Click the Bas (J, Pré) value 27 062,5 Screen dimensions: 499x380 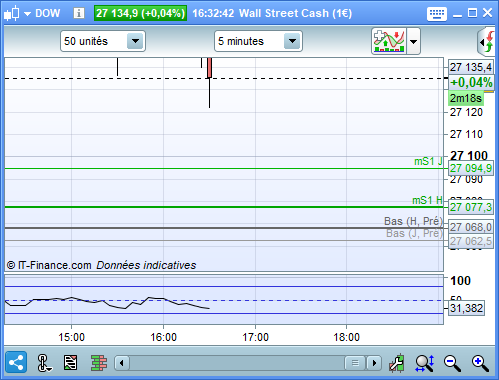(471, 241)
